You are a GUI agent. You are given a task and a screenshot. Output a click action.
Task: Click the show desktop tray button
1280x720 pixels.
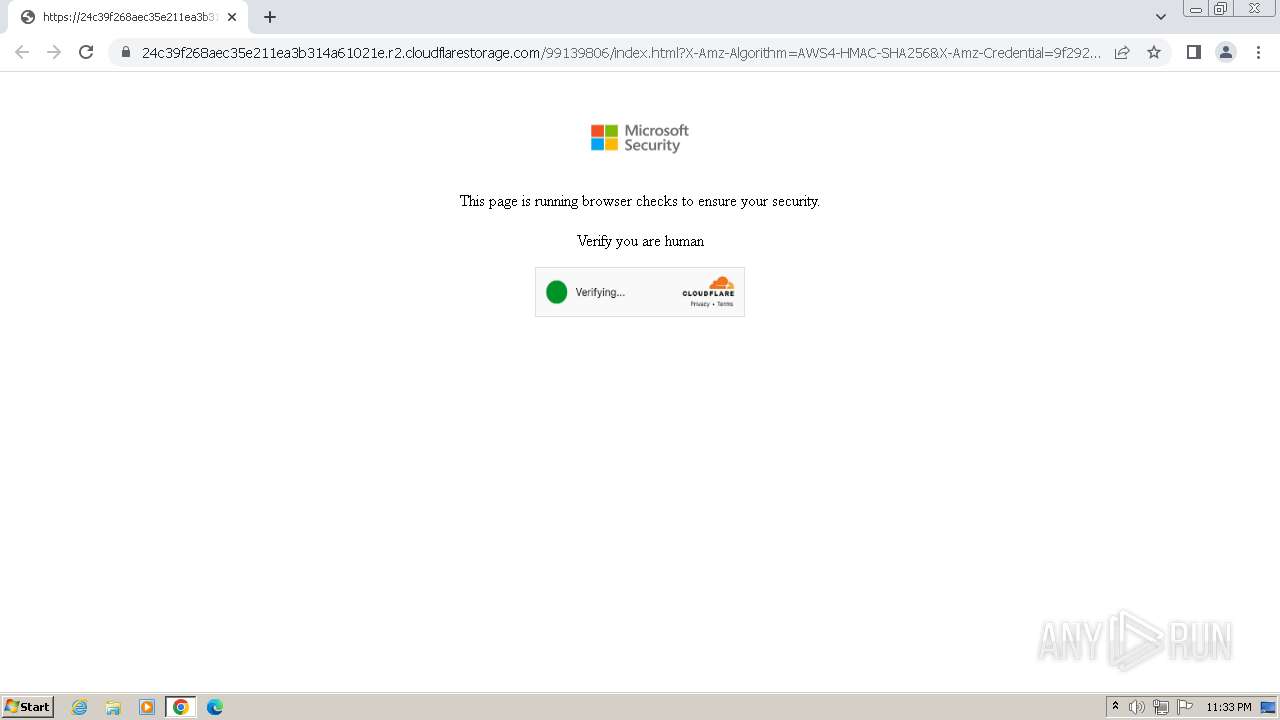tap(1268, 707)
